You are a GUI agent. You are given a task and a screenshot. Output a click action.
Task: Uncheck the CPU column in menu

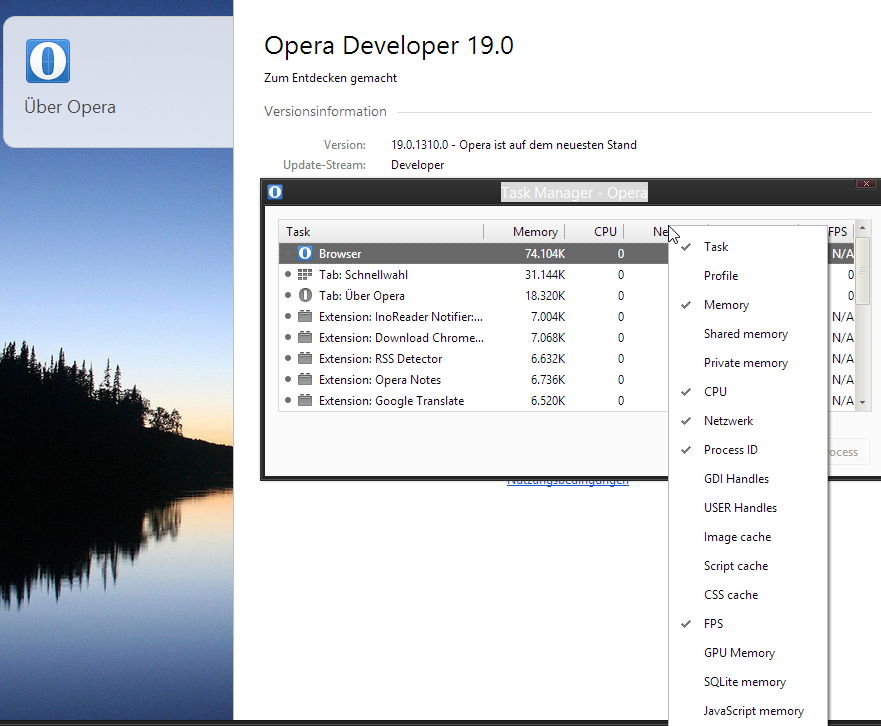point(748,392)
